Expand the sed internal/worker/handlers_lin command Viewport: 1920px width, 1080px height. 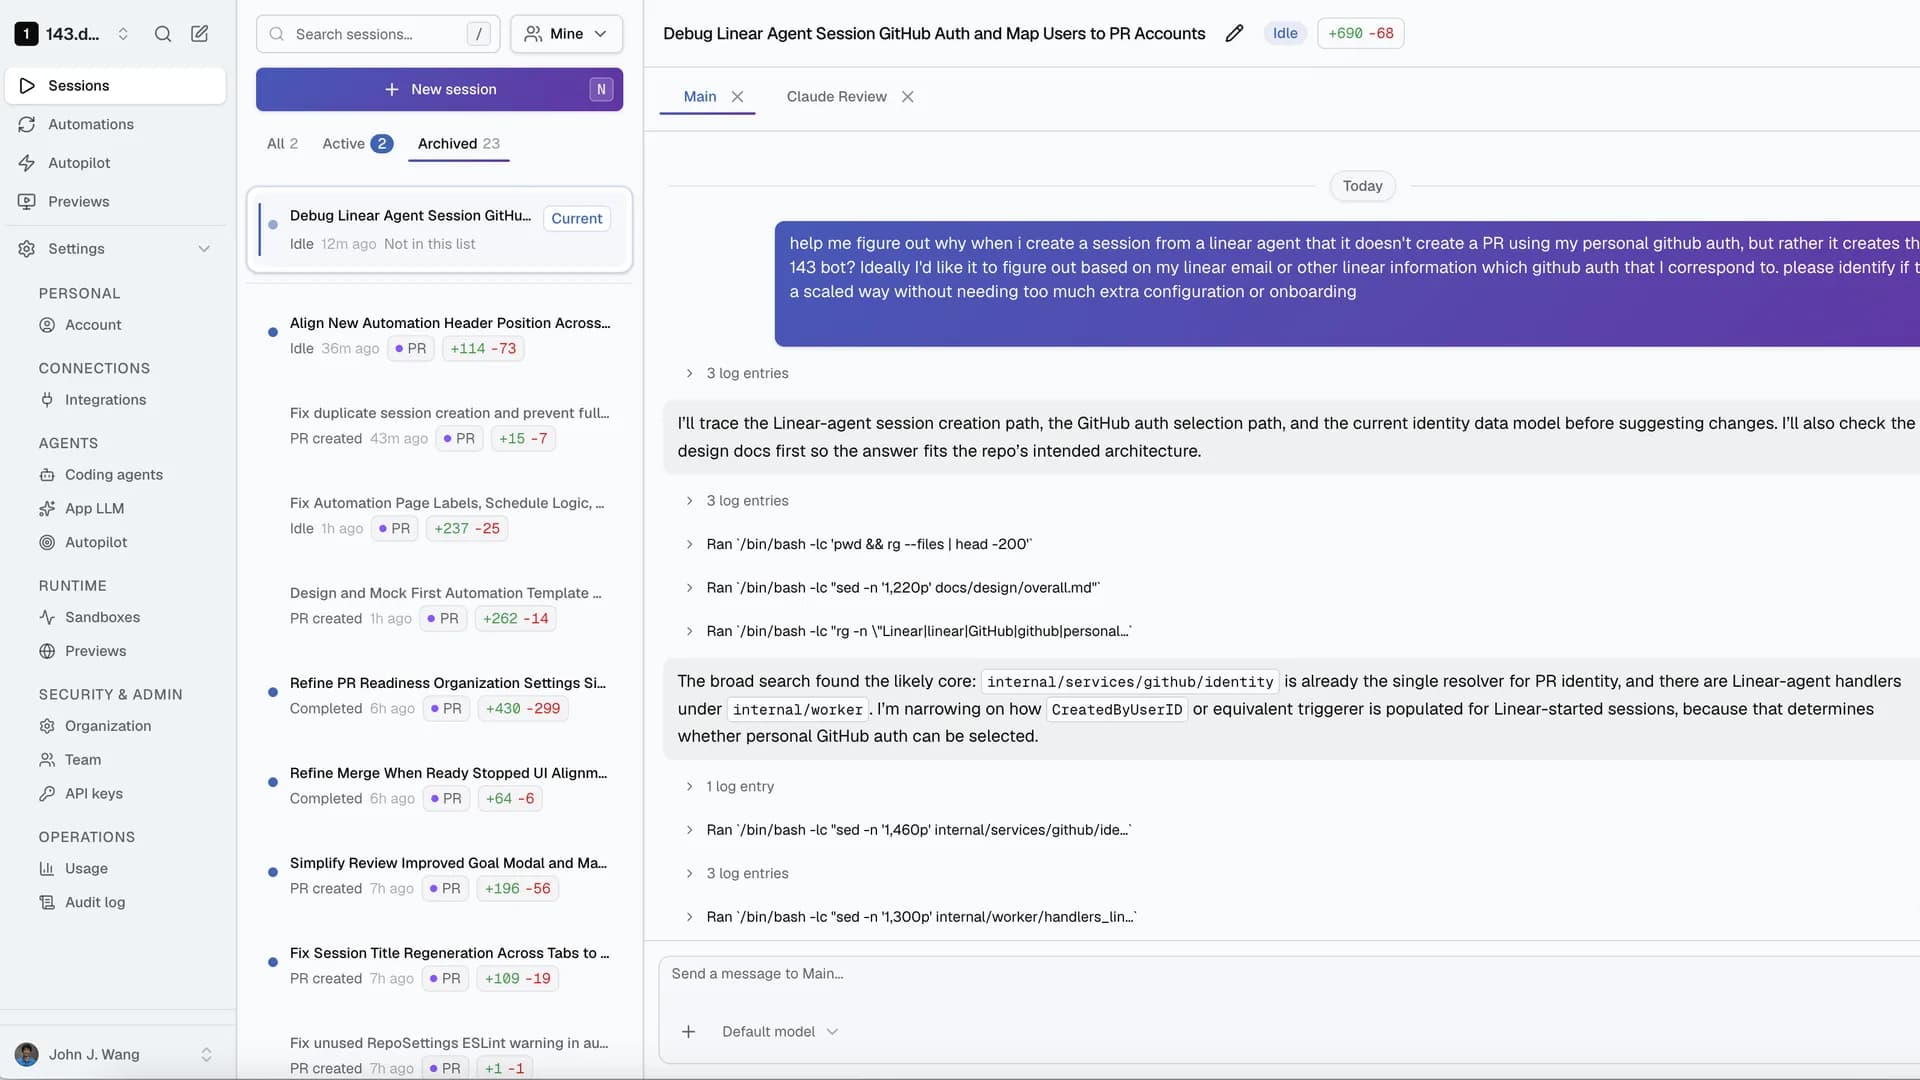911,918
